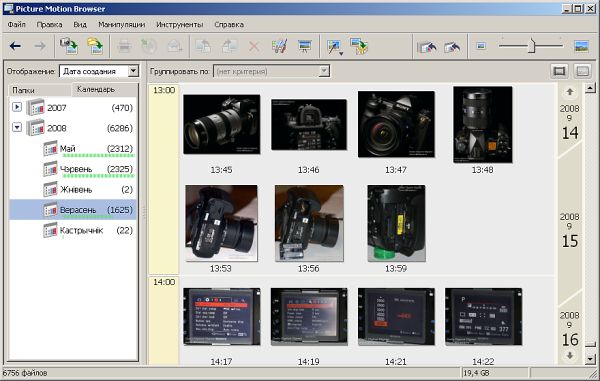Open the Отображение dropdown Дата создания
Viewport: 600px width, 381px height.
(99, 71)
